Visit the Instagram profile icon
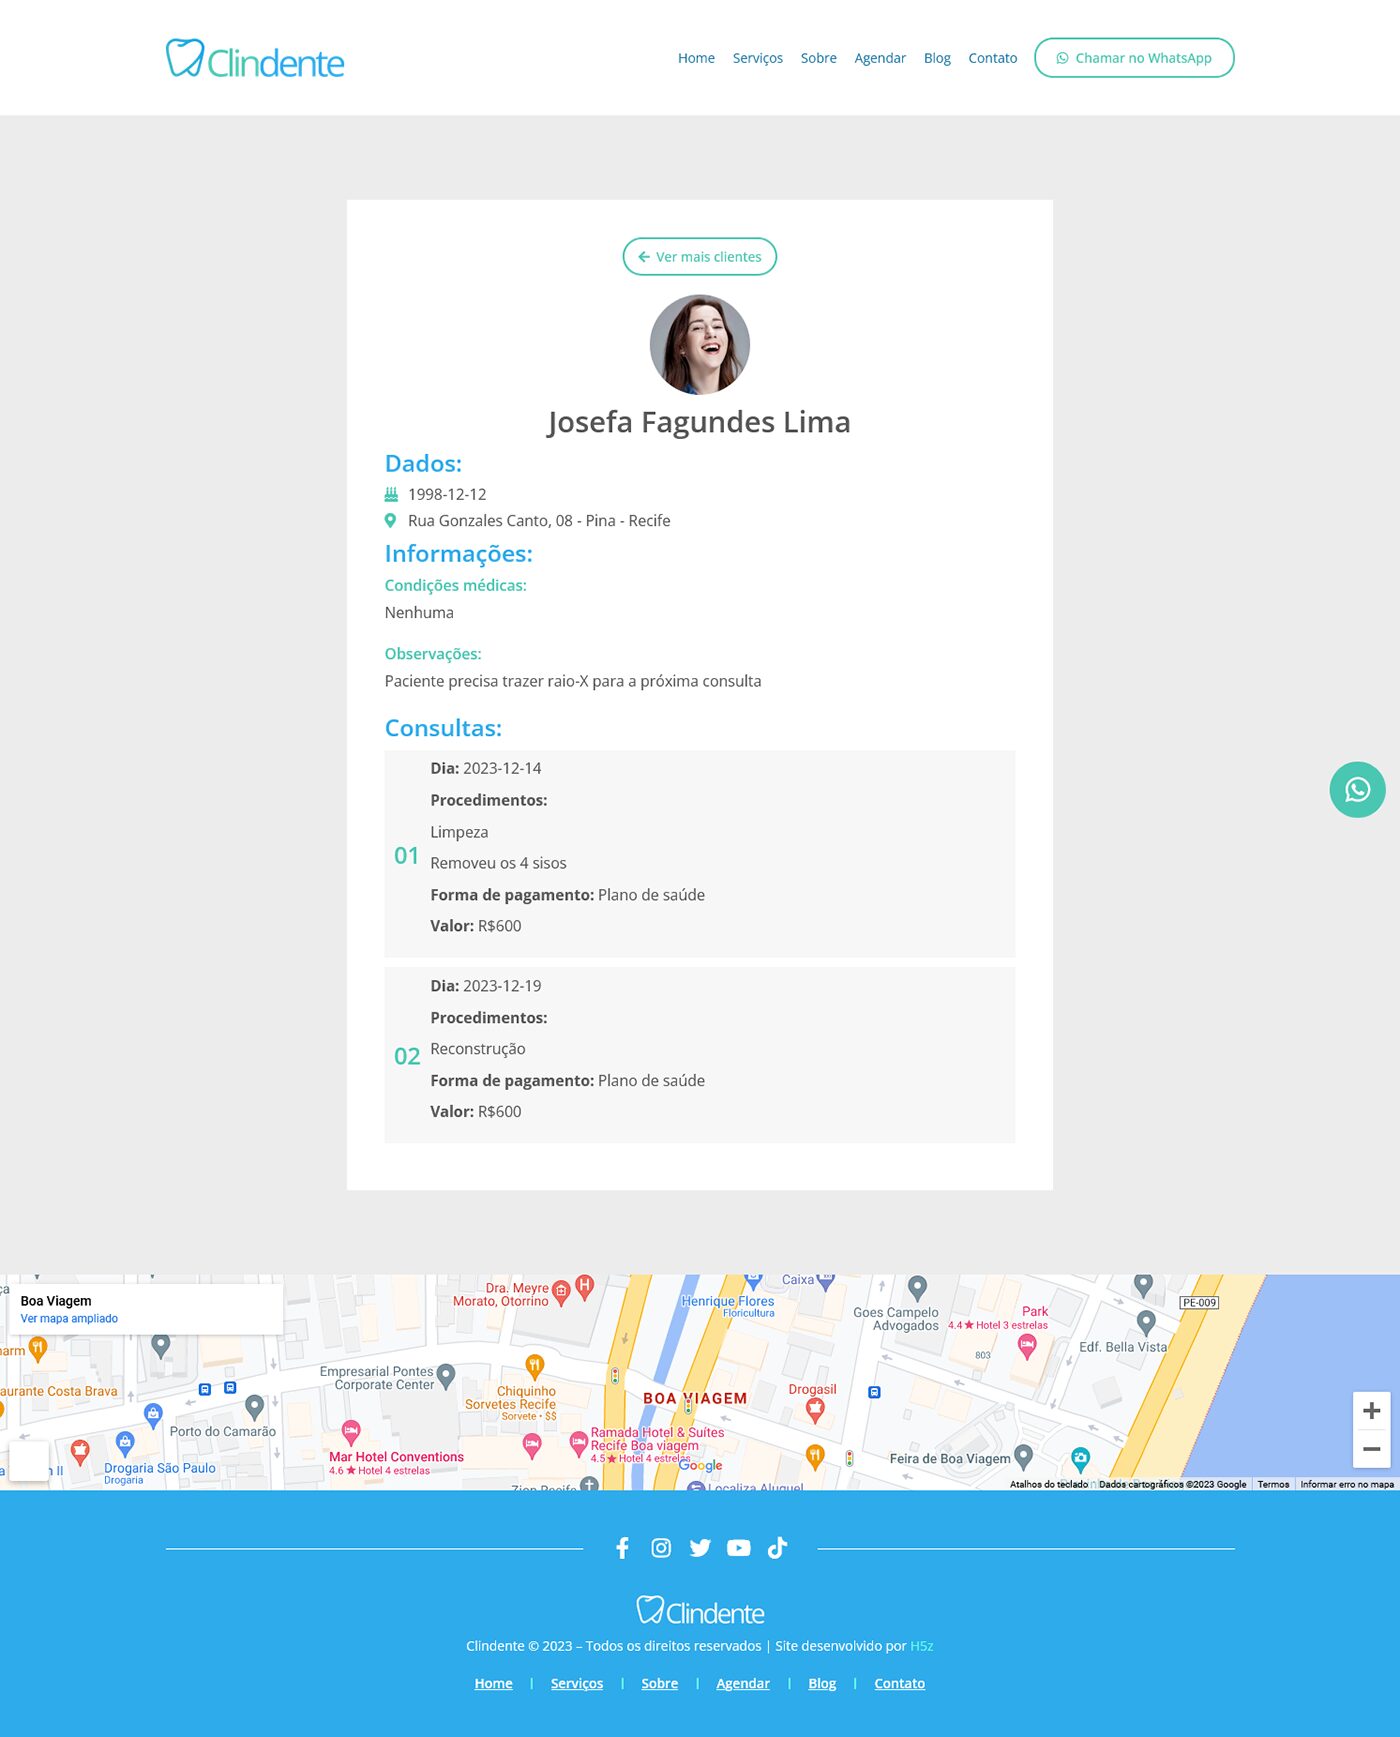 click(661, 1548)
